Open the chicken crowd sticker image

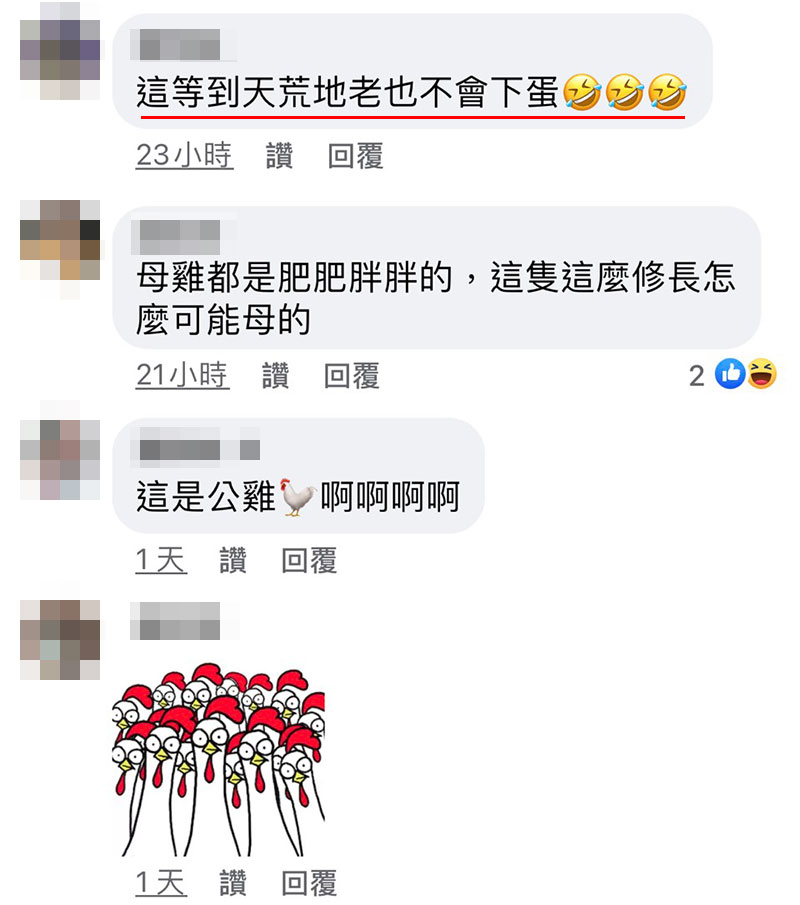click(218, 760)
